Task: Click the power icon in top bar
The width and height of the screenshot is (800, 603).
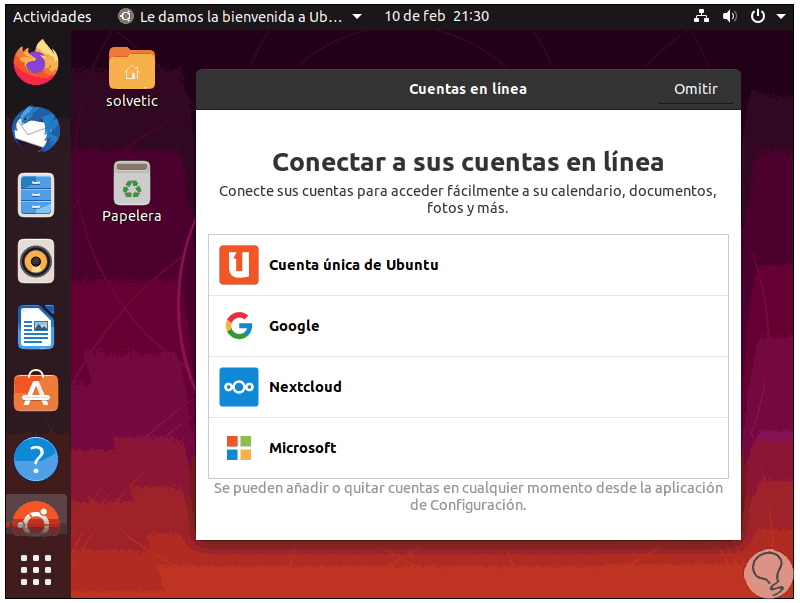Action: coord(758,16)
